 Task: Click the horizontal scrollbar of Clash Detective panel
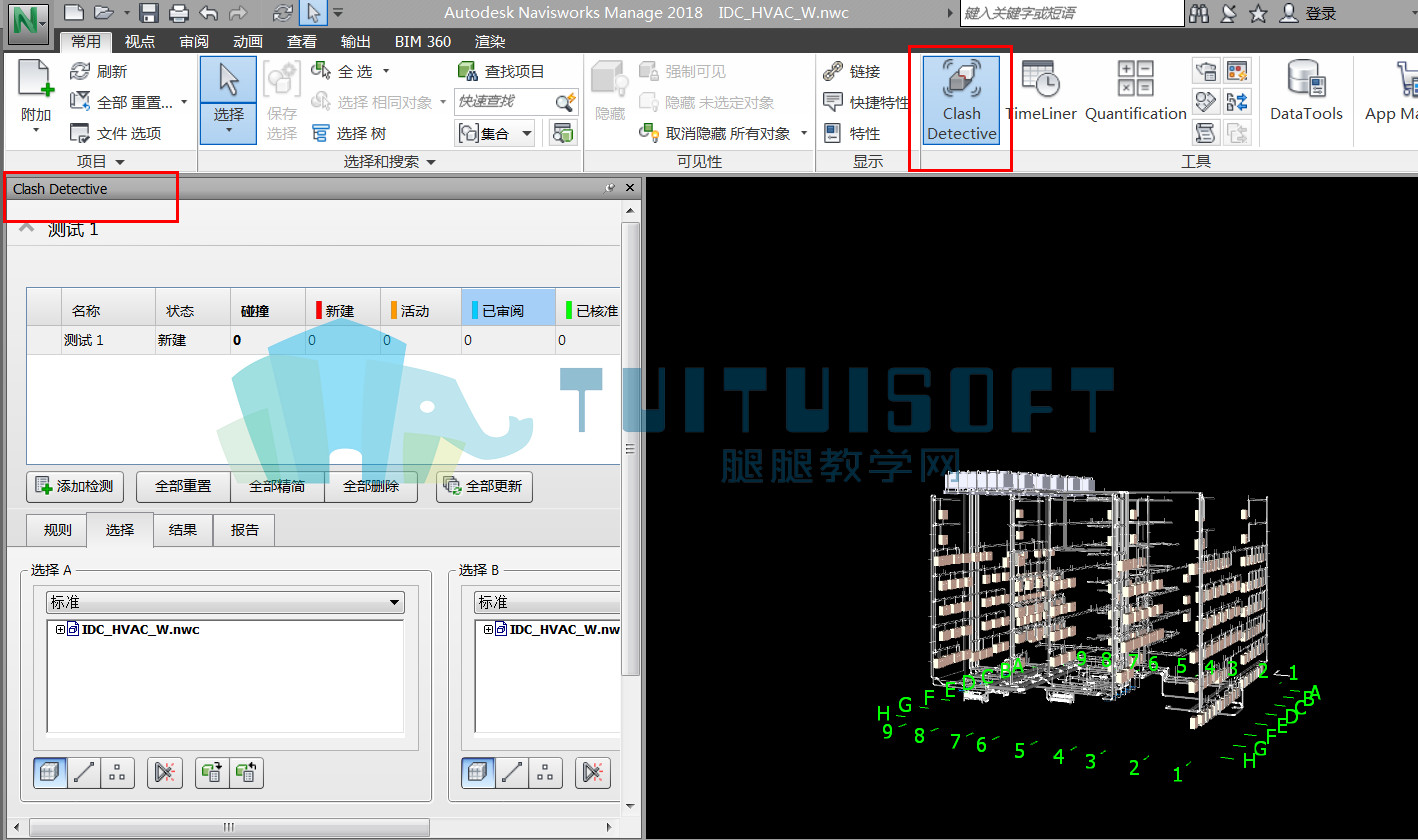pyautogui.click(x=229, y=827)
